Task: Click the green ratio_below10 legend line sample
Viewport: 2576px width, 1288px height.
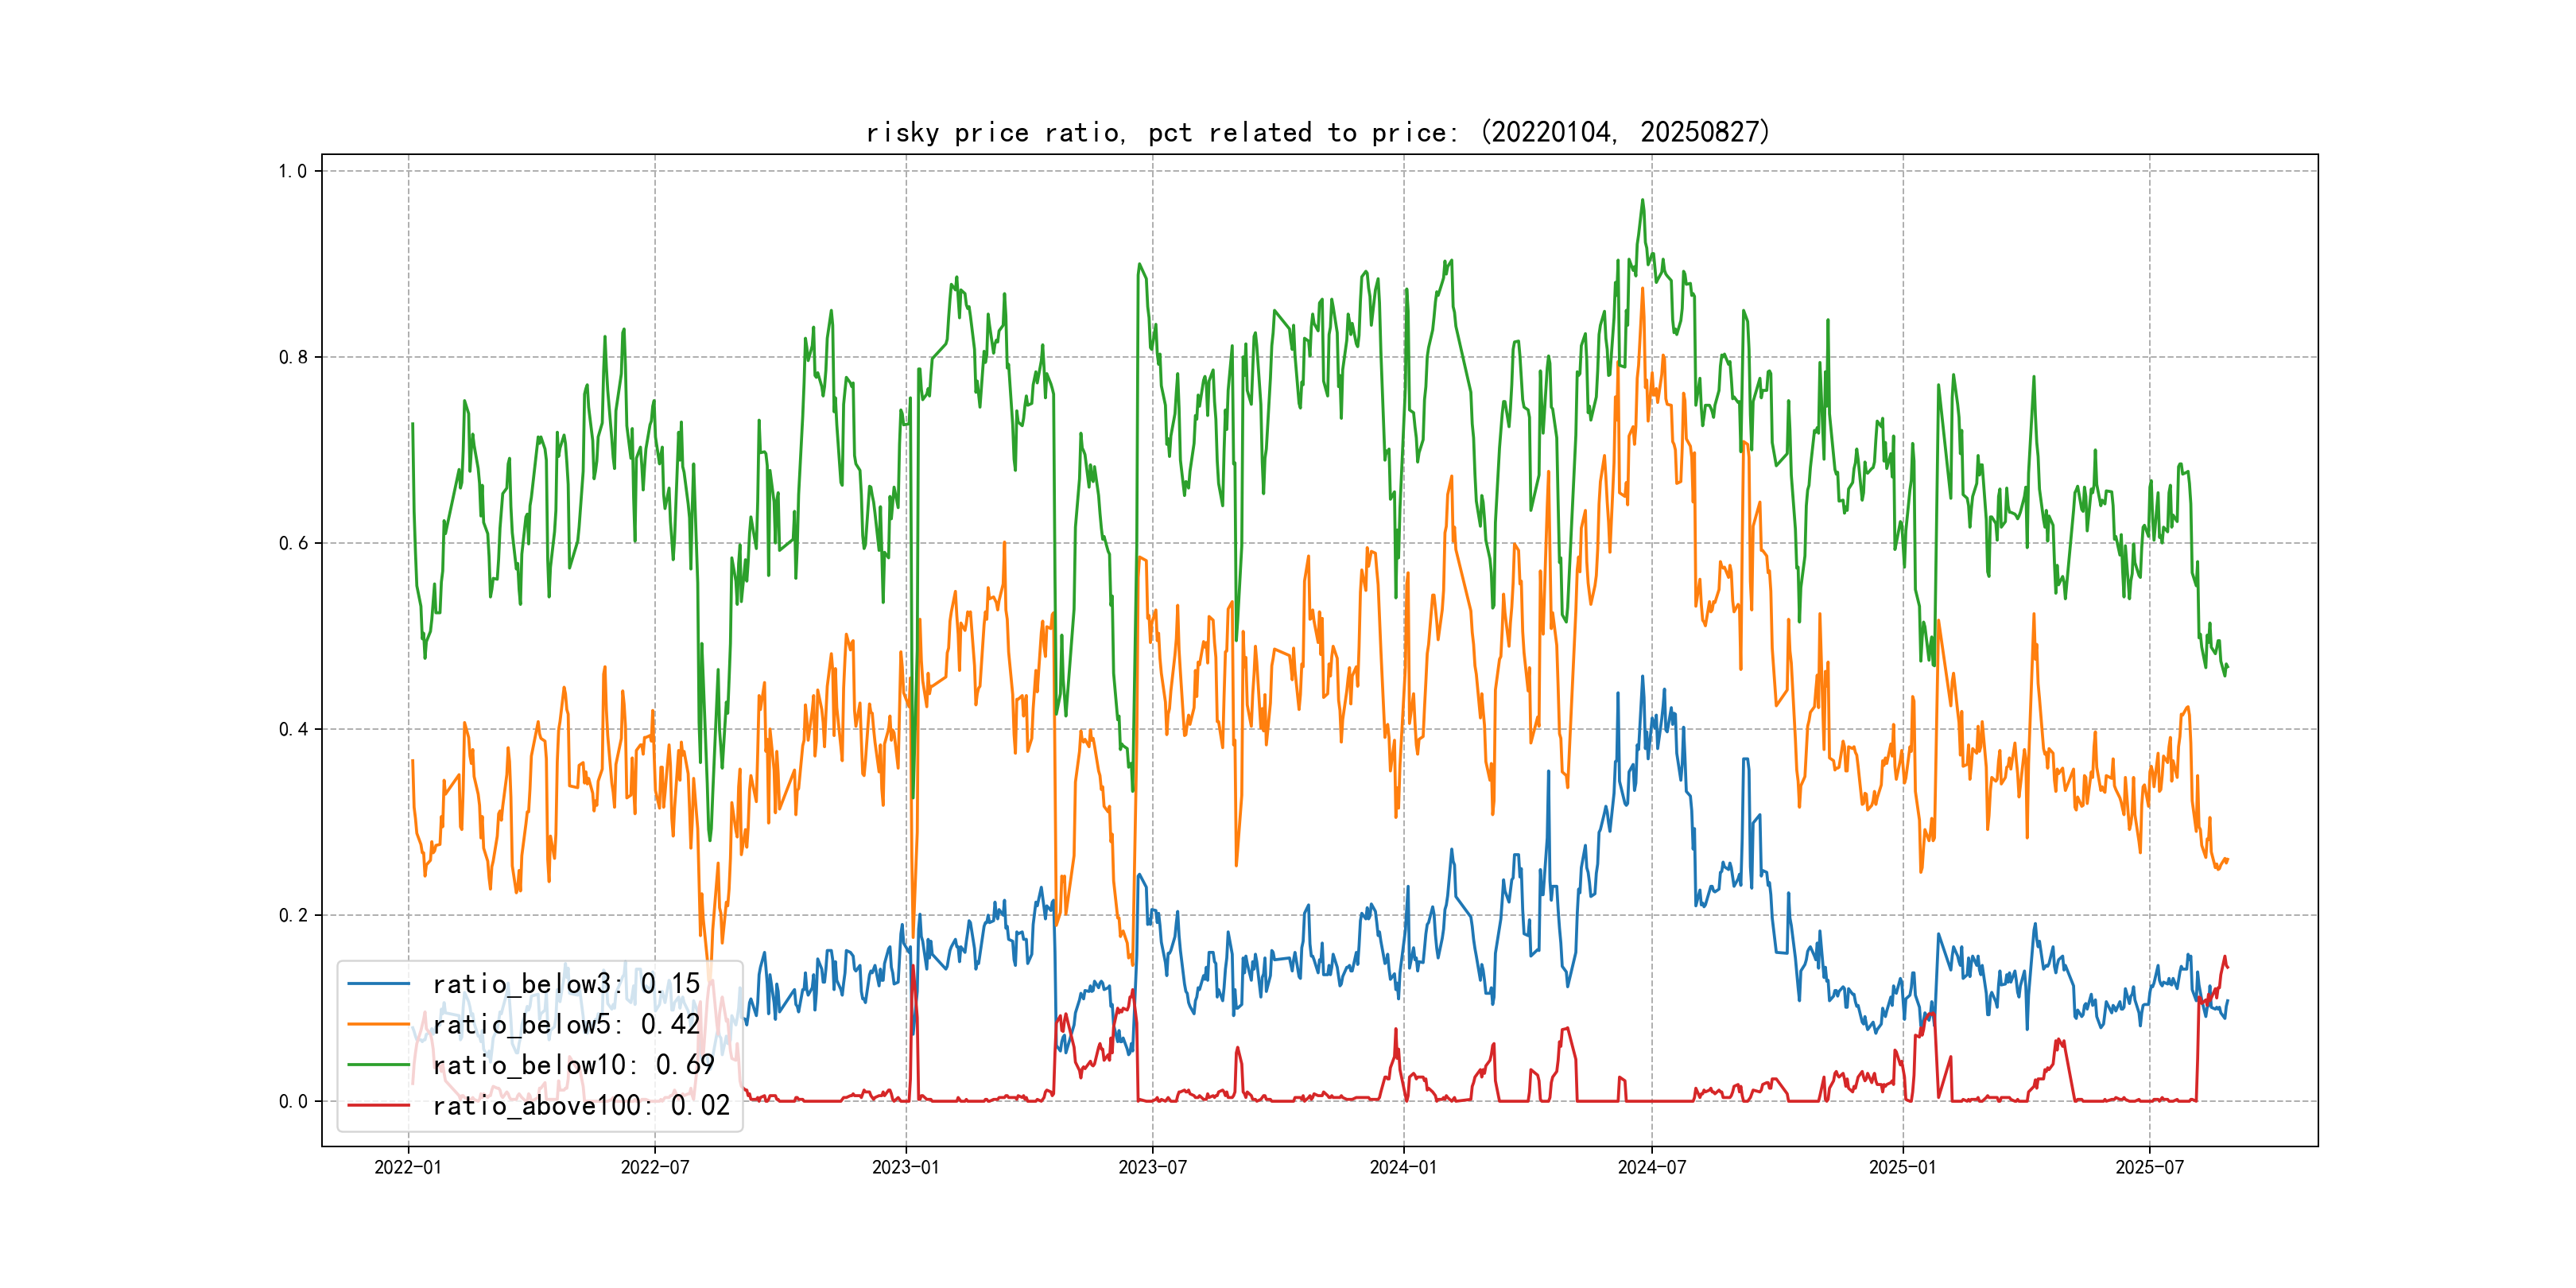Action: pos(378,1065)
